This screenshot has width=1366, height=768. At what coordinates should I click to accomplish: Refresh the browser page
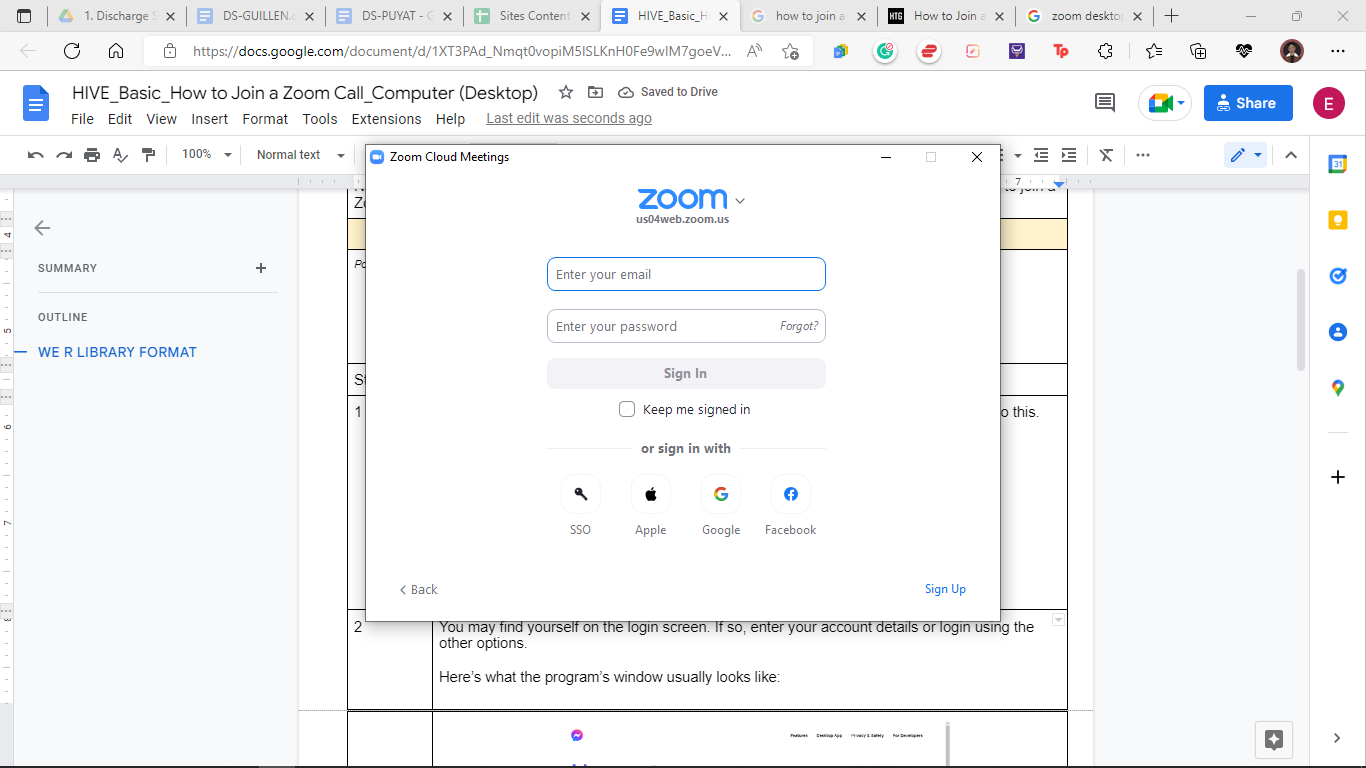pyautogui.click(x=72, y=51)
